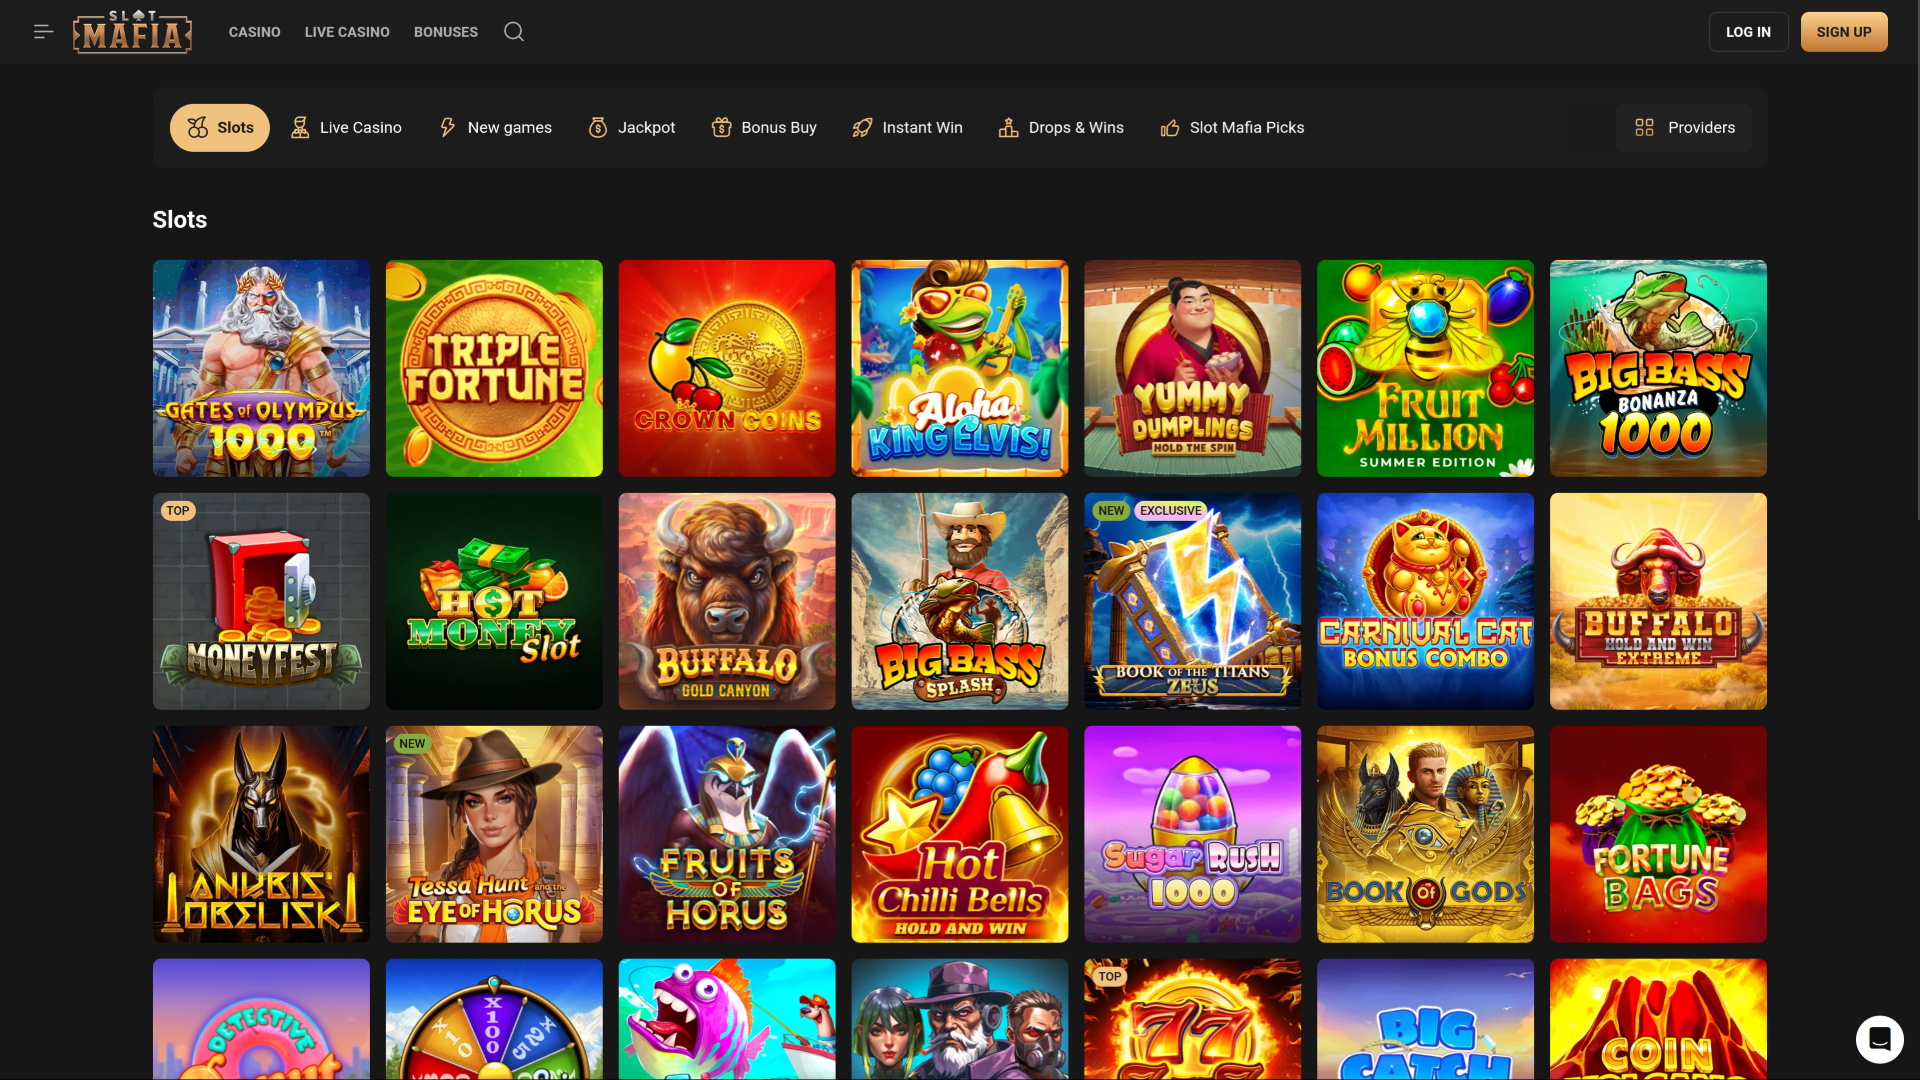Open the Gates of Olympus 1000 game
1920x1080 pixels.
pos(261,368)
